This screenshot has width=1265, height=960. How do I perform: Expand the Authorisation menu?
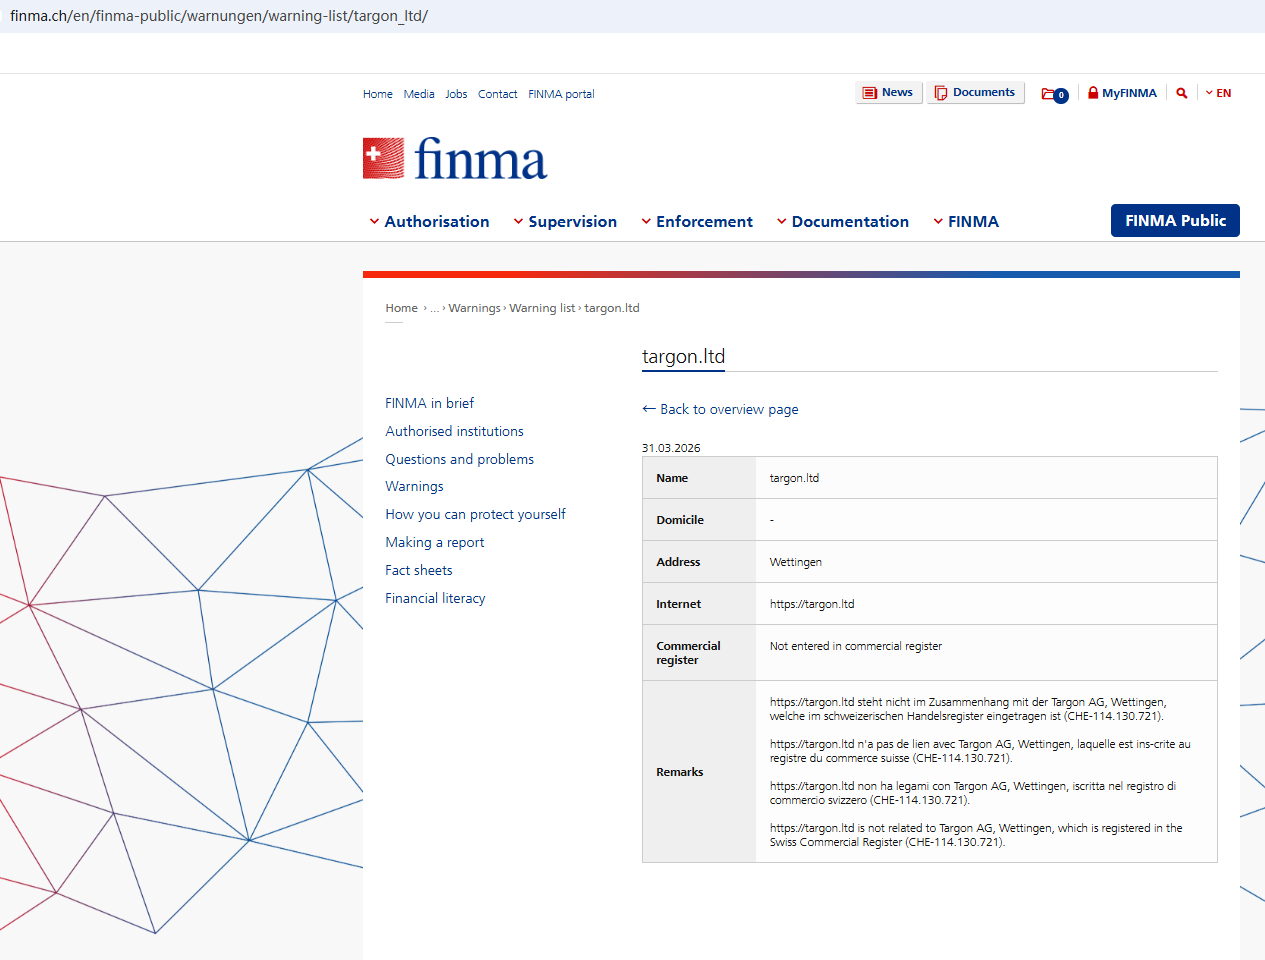click(429, 222)
